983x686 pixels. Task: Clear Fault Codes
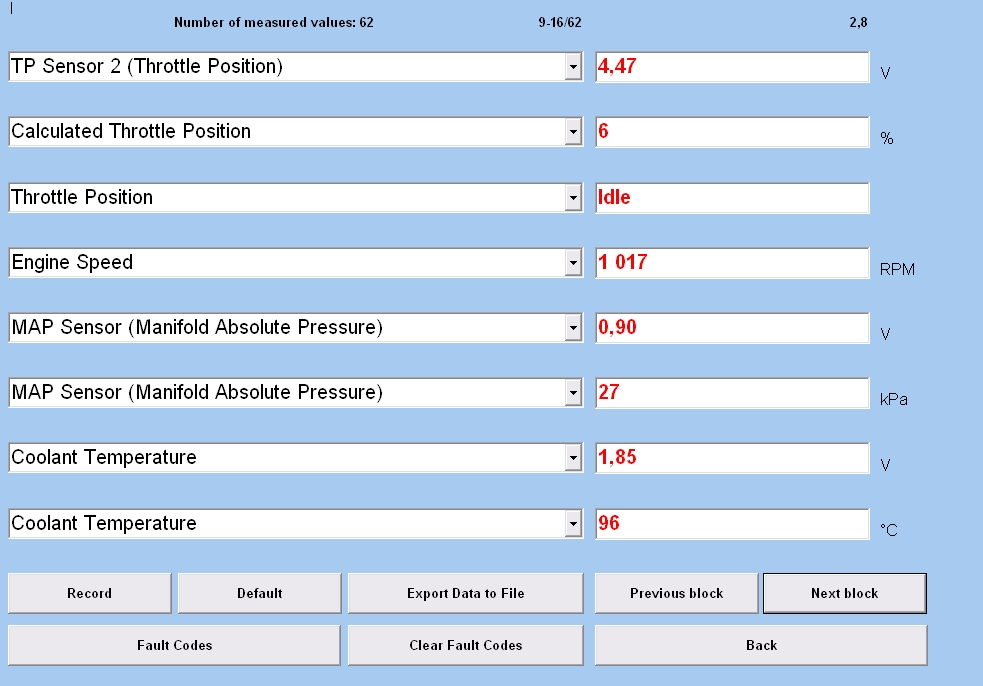coord(466,645)
